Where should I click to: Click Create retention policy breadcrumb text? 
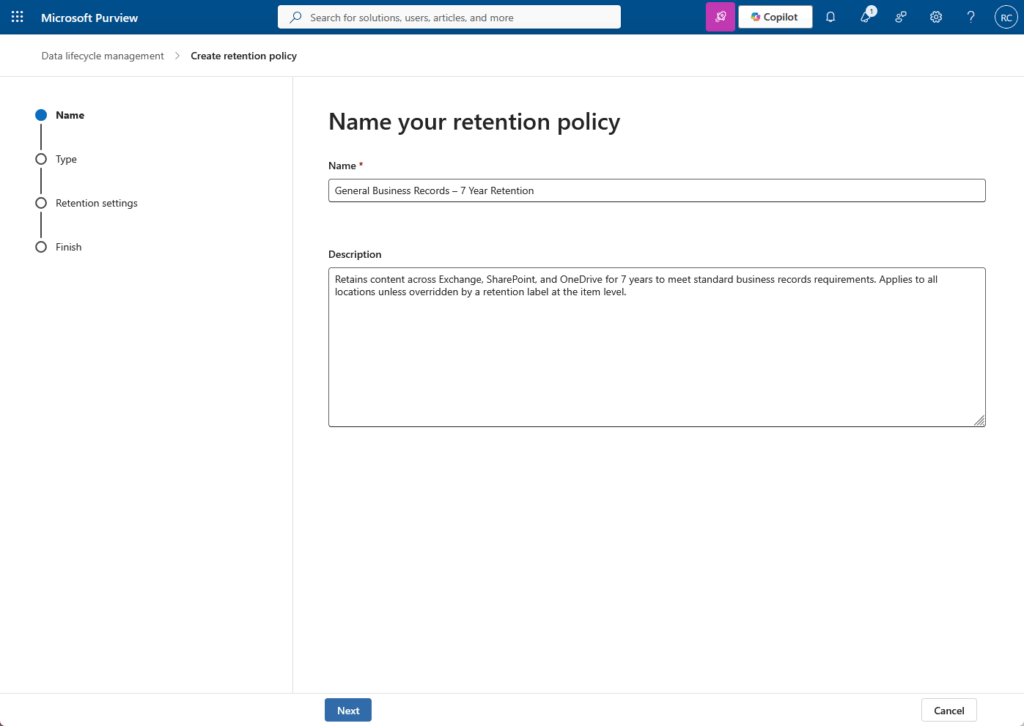[x=244, y=55]
